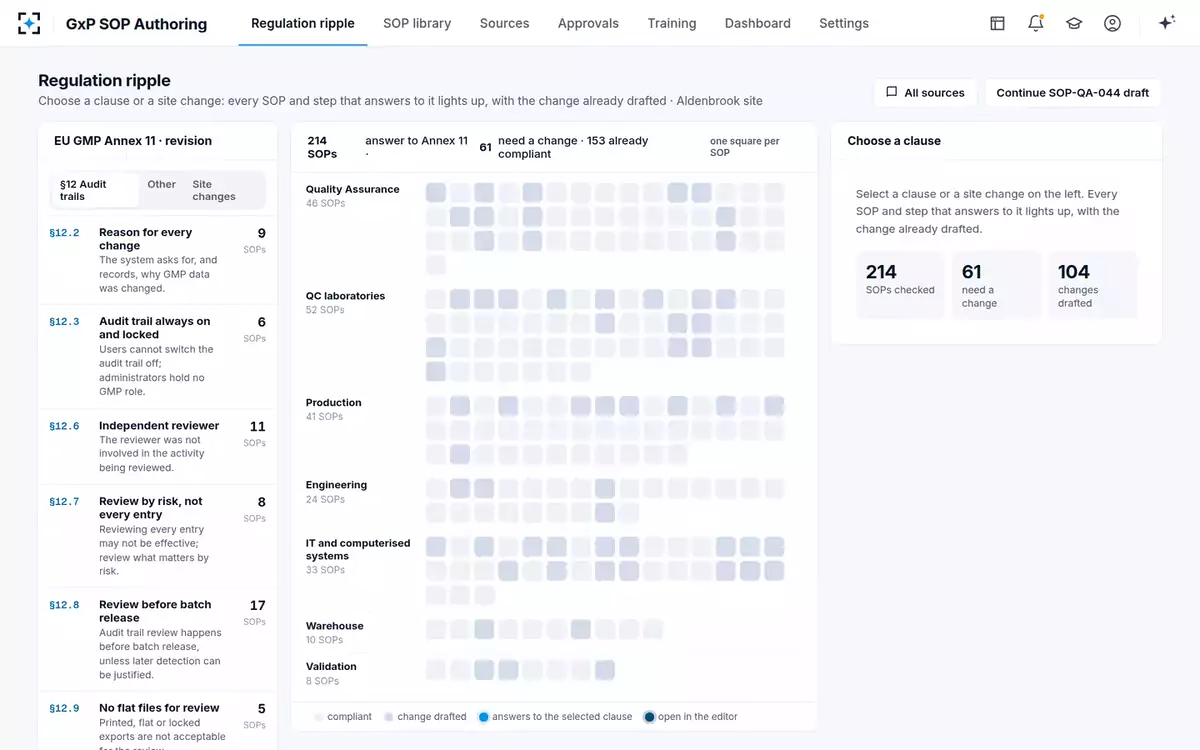Viewport: 1200px width, 750px height.
Task: Click Continue SOP-QA-044 draft button
Action: click(x=1073, y=92)
